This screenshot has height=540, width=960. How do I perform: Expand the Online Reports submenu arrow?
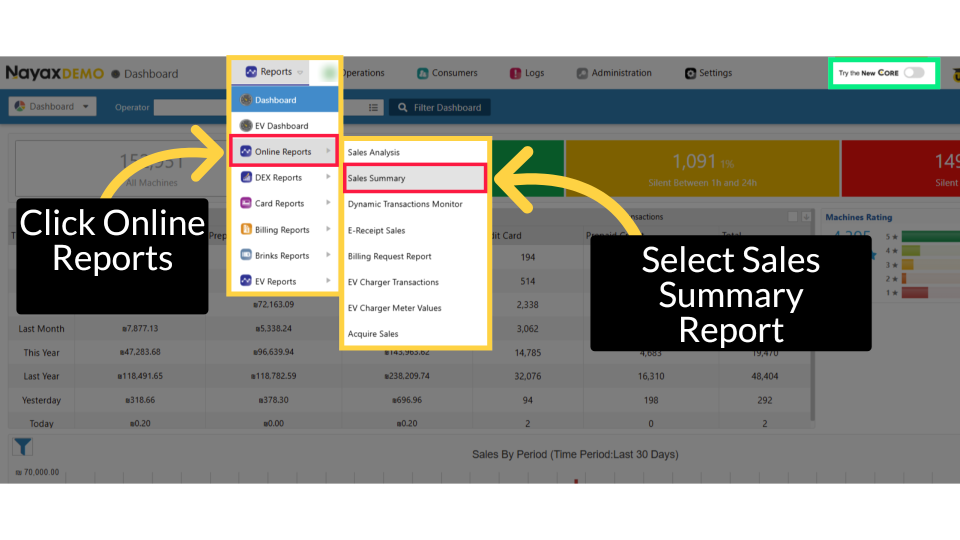tap(328, 151)
